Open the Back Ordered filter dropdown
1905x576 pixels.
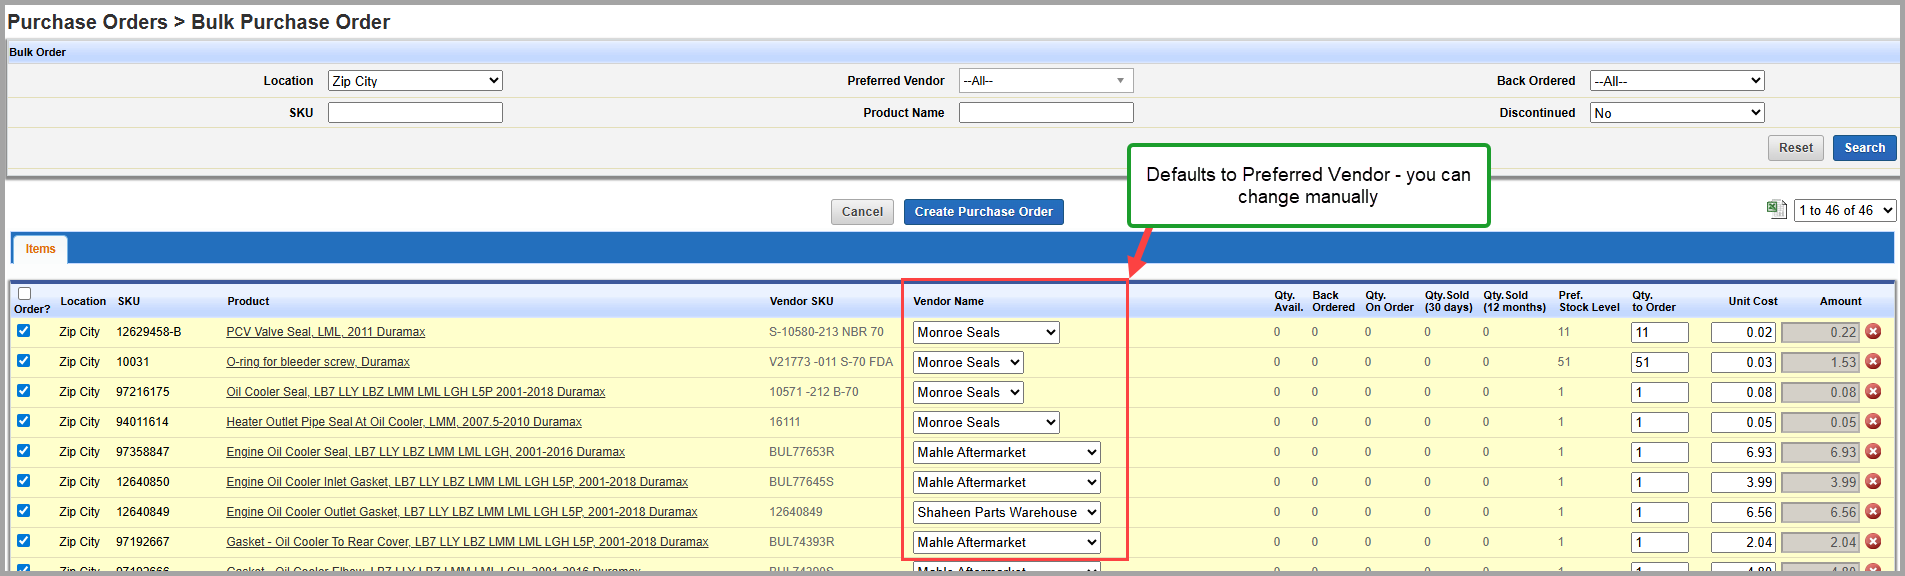click(1677, 81)
